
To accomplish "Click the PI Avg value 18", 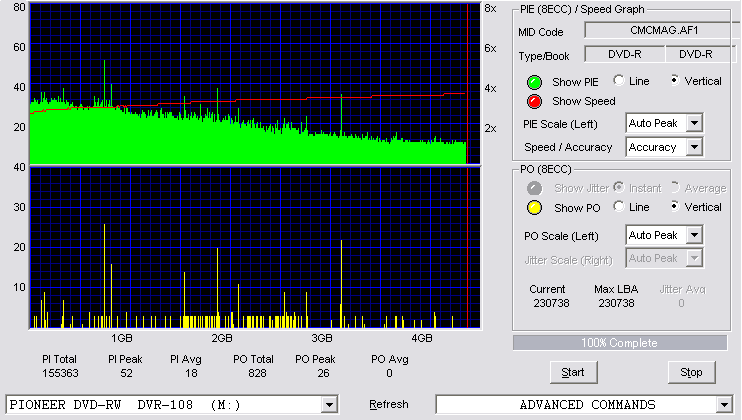I will click(x=191, y=374).
